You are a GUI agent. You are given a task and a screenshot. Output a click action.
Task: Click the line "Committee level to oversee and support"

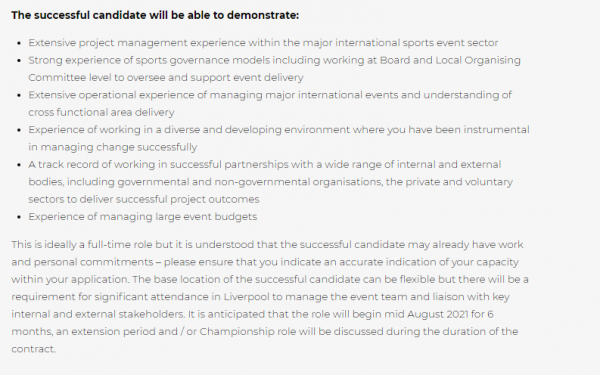(x=166, y=78)
